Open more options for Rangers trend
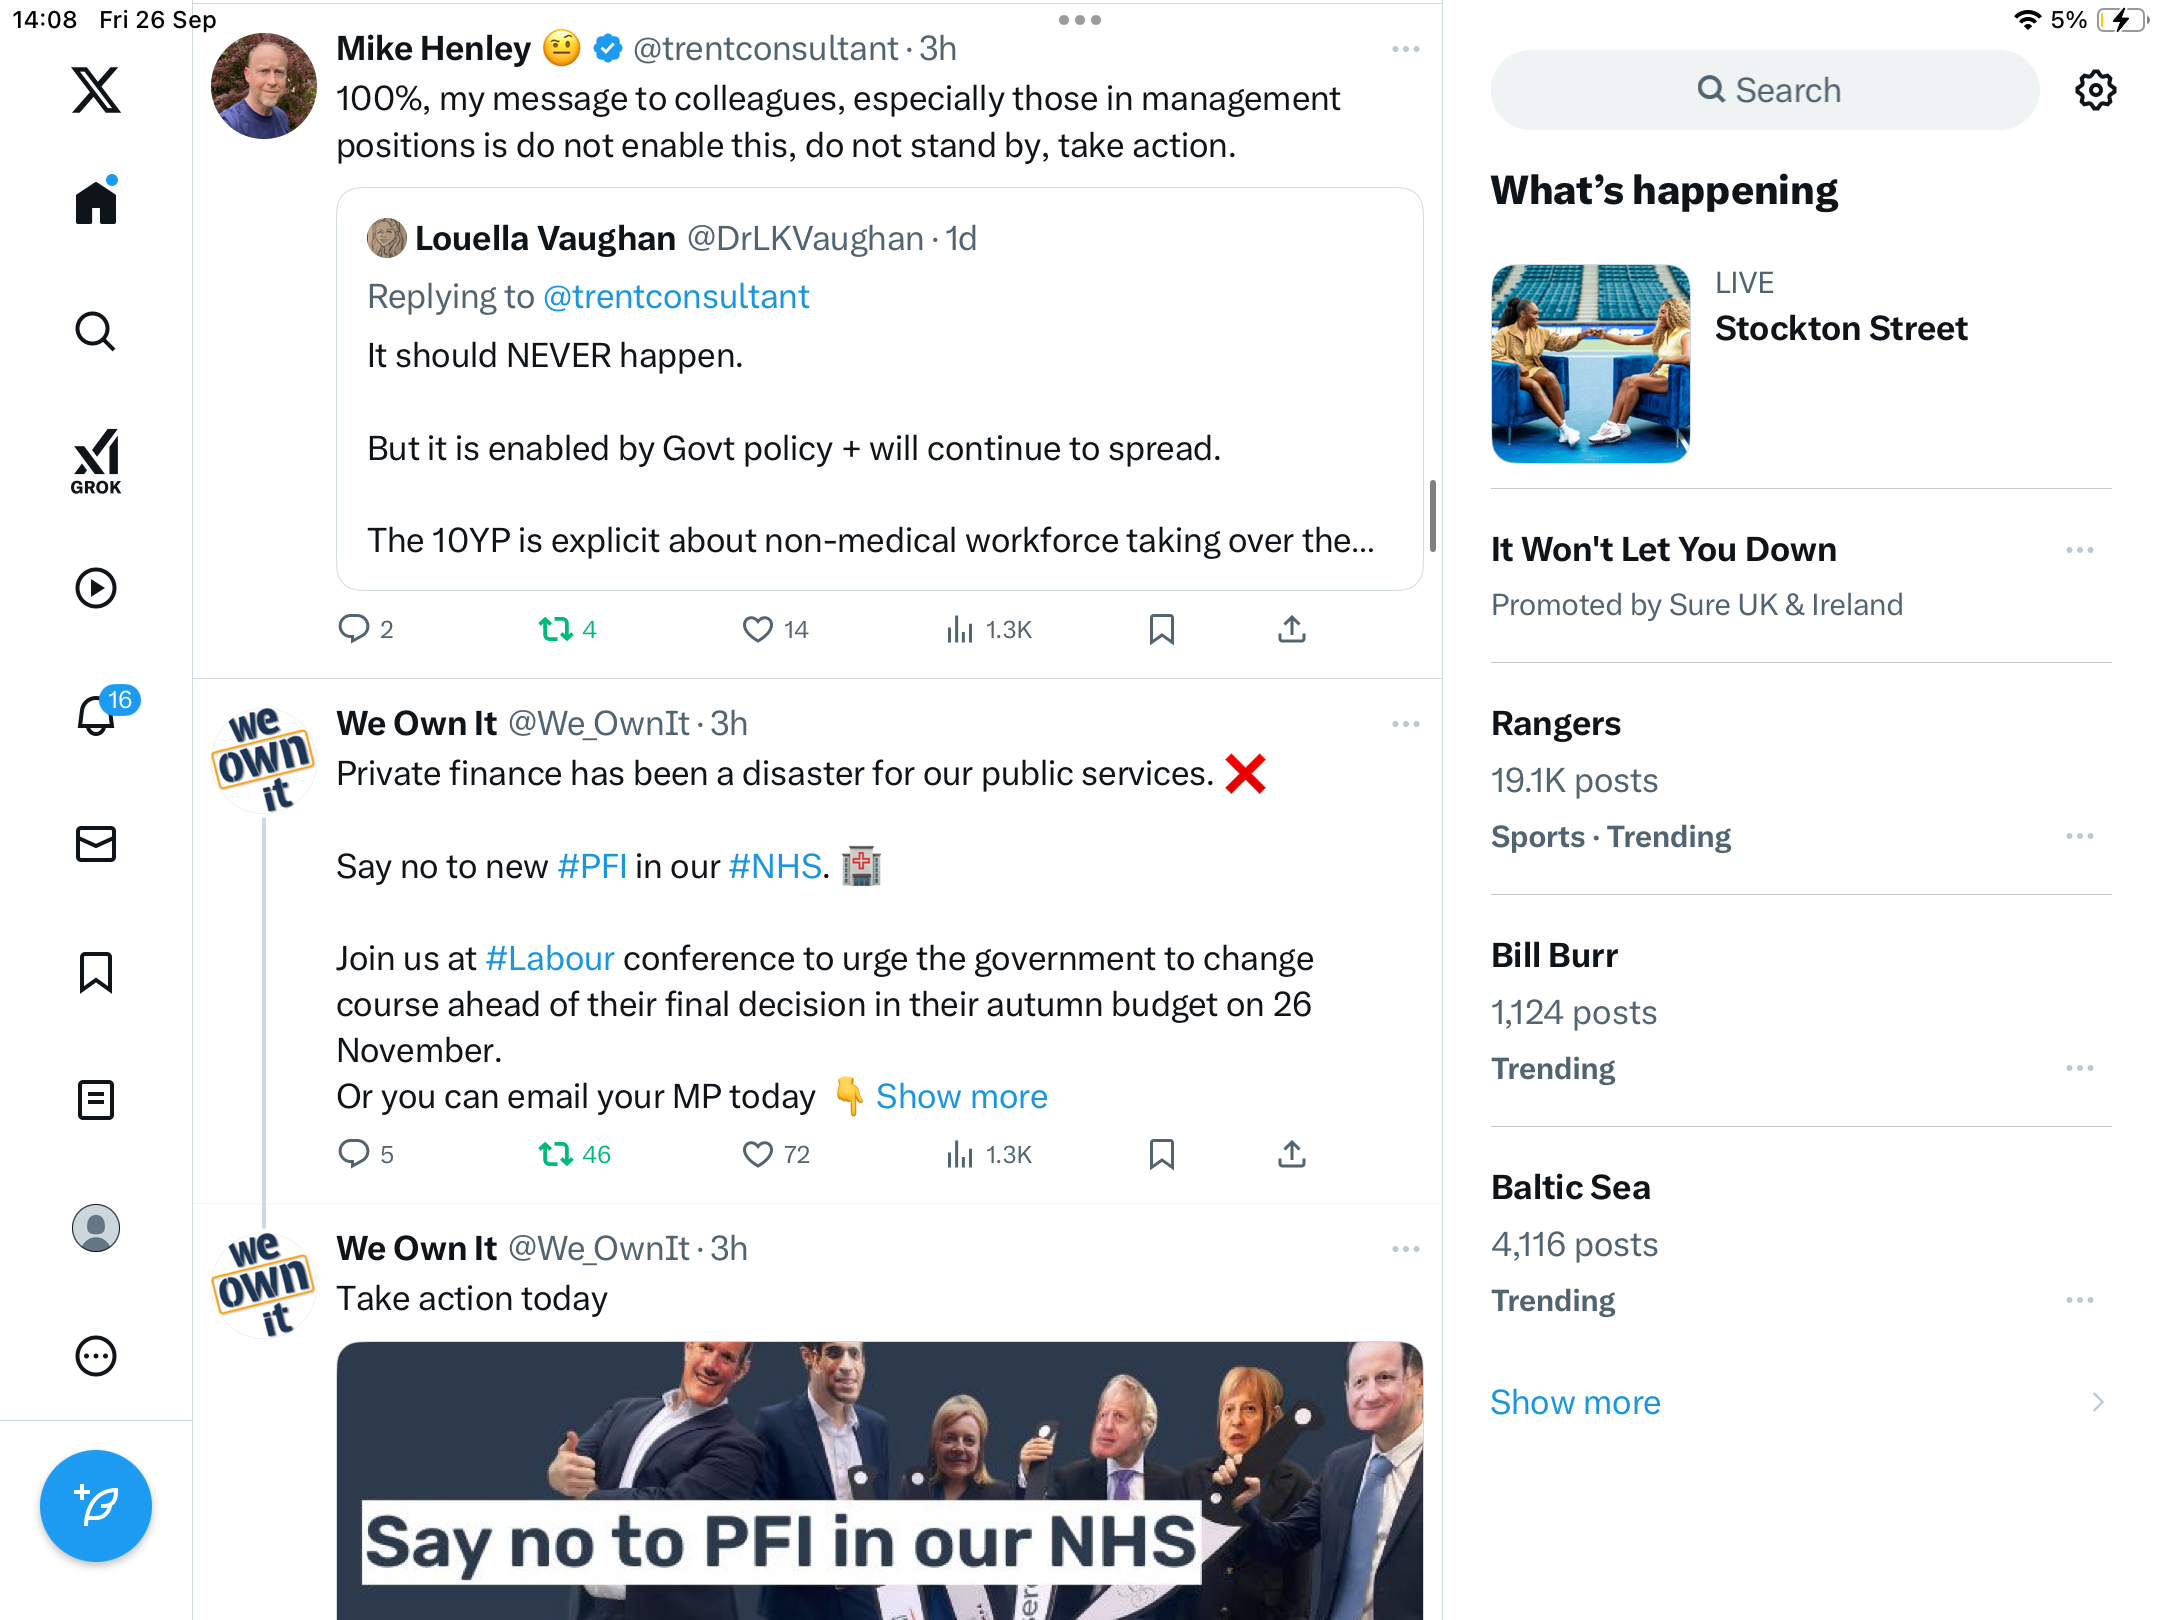The image size is (2160, 1620). pyautogui.click(x=2079, y=836)
